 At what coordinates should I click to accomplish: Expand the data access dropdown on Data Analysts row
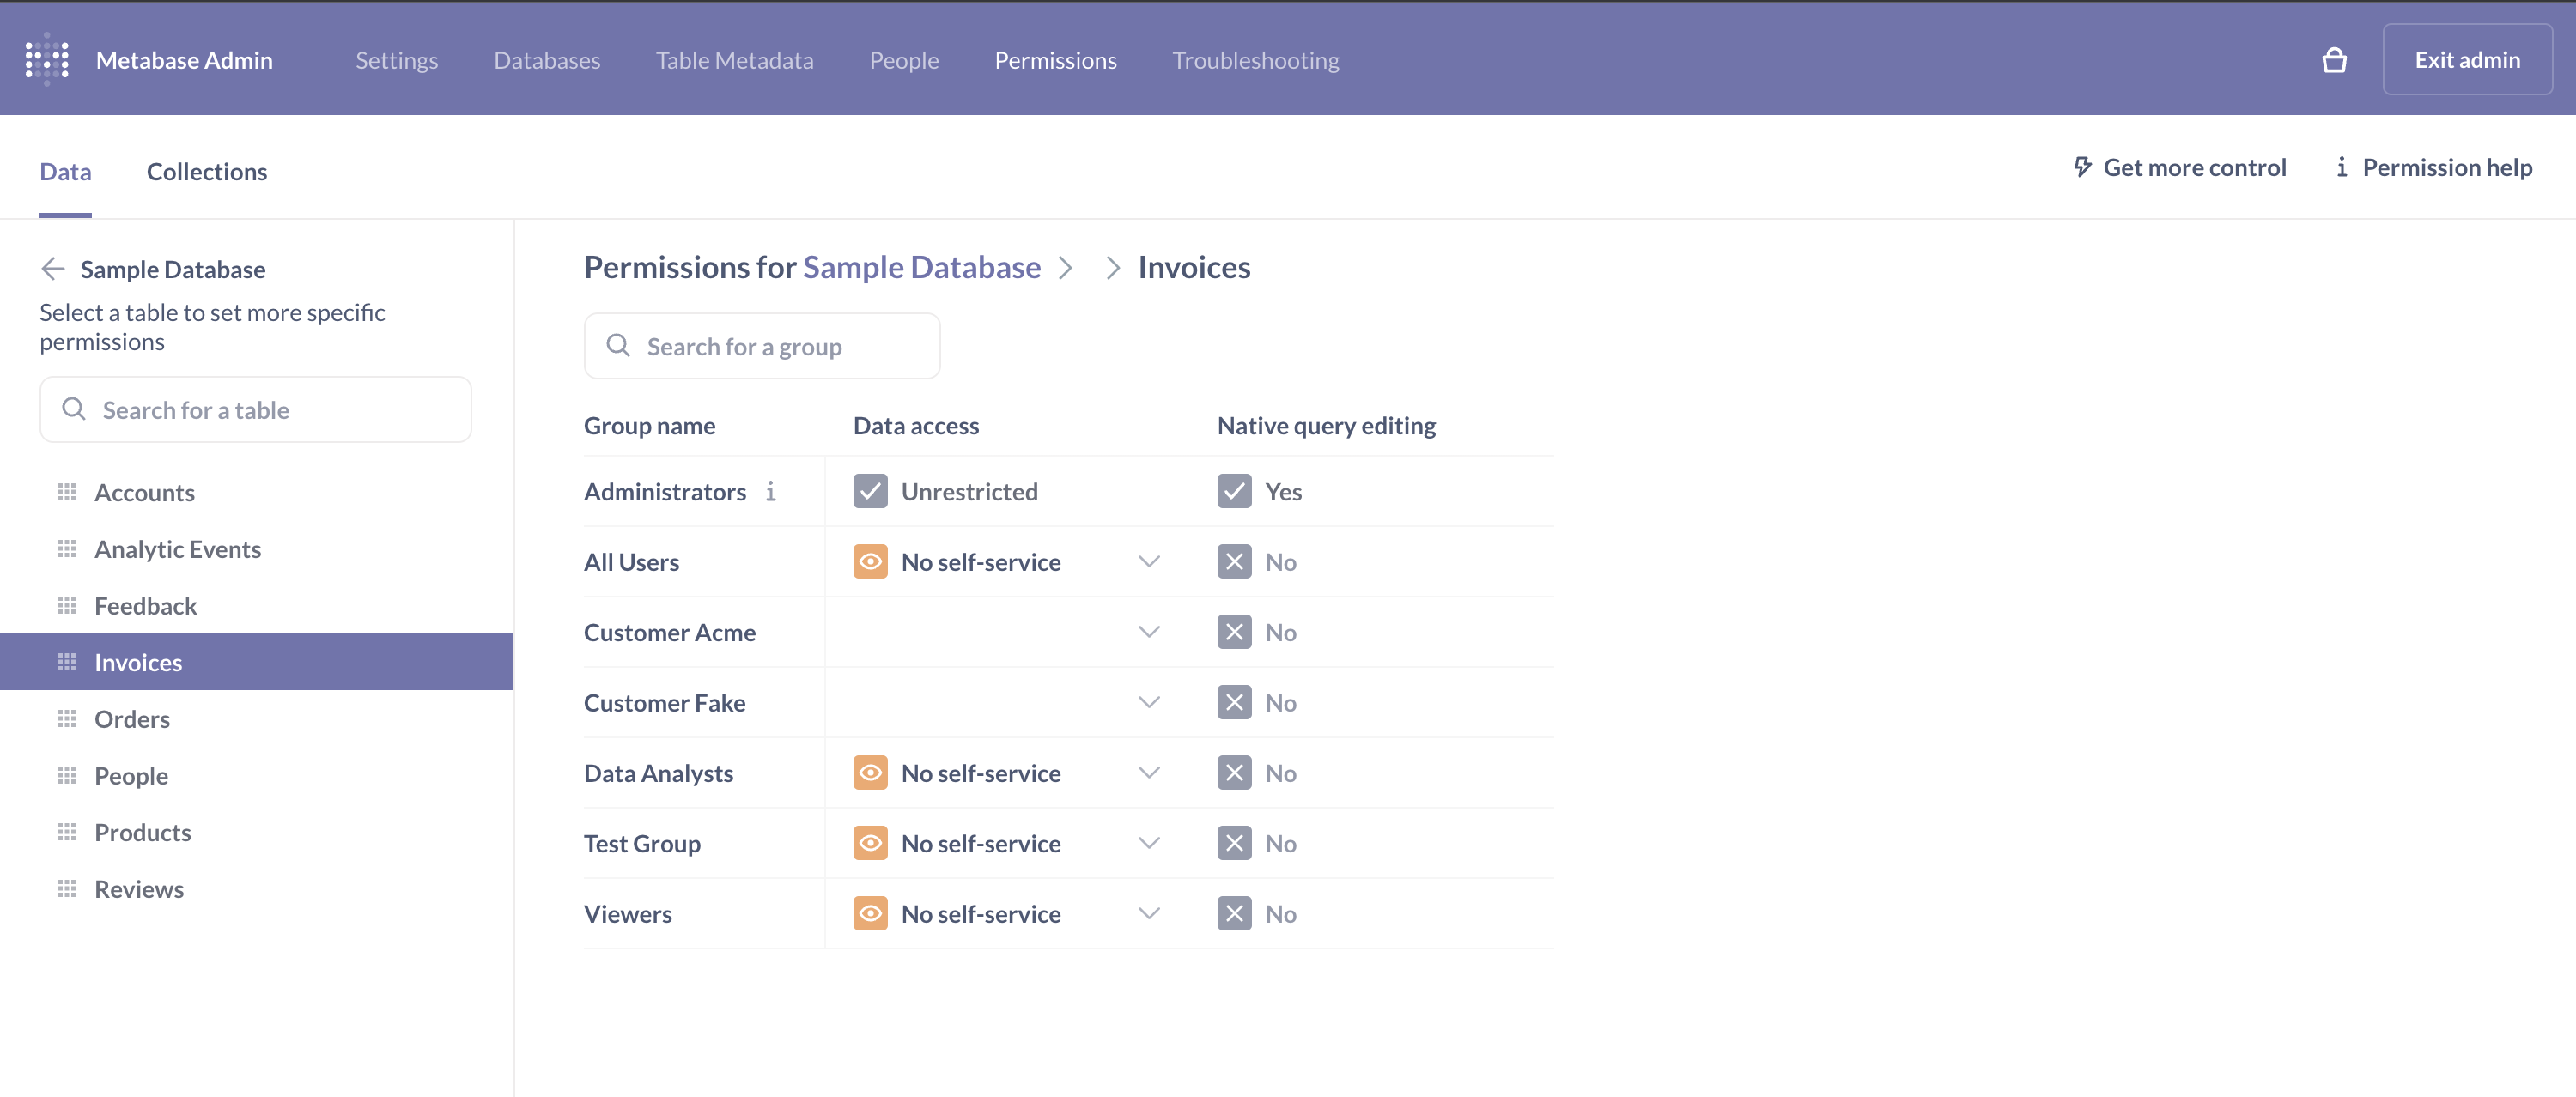point(1148,772)
